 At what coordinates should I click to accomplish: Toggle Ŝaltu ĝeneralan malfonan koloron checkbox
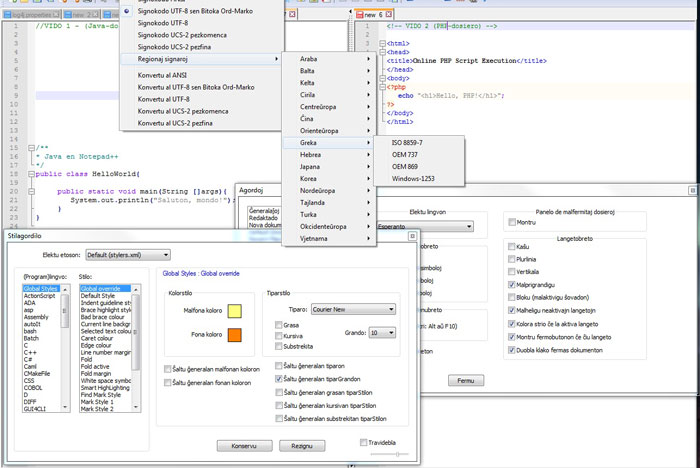coord(167,369)
